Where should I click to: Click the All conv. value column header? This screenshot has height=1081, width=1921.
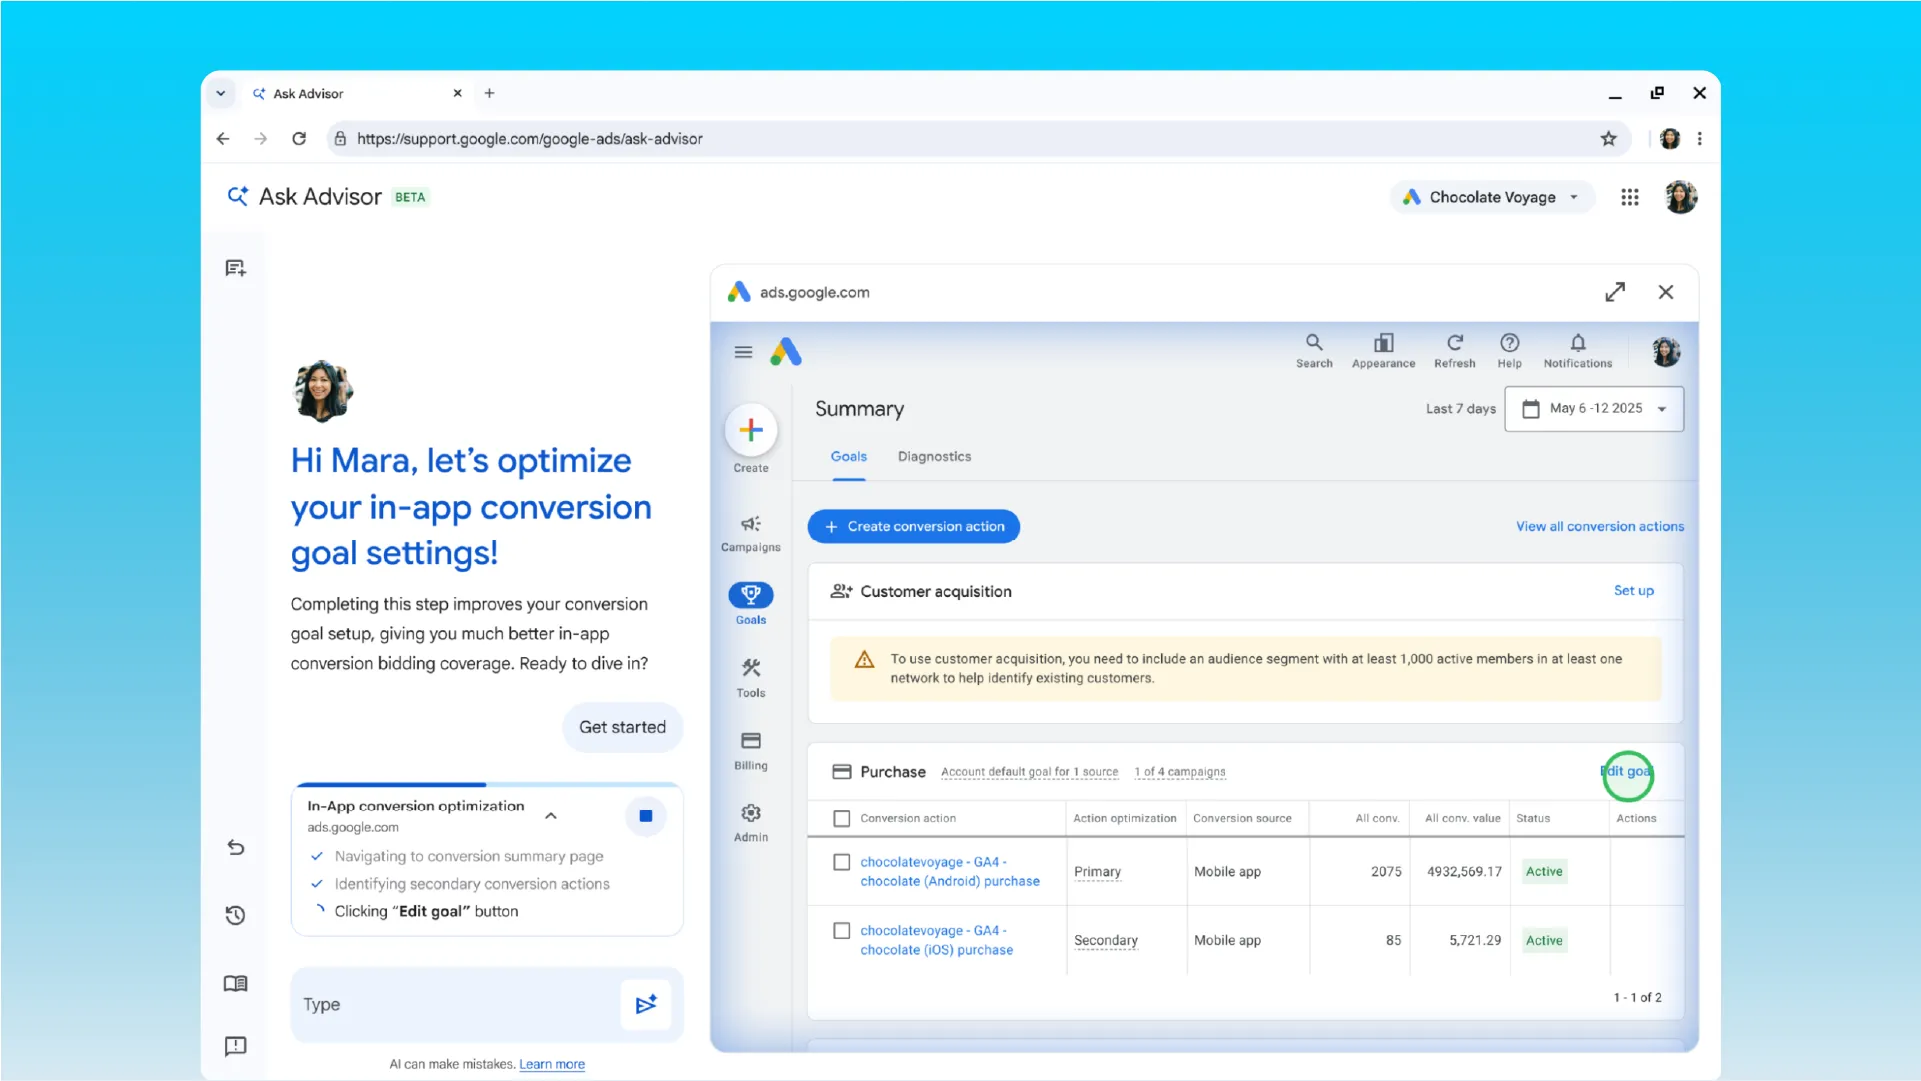click(1462, 818)
